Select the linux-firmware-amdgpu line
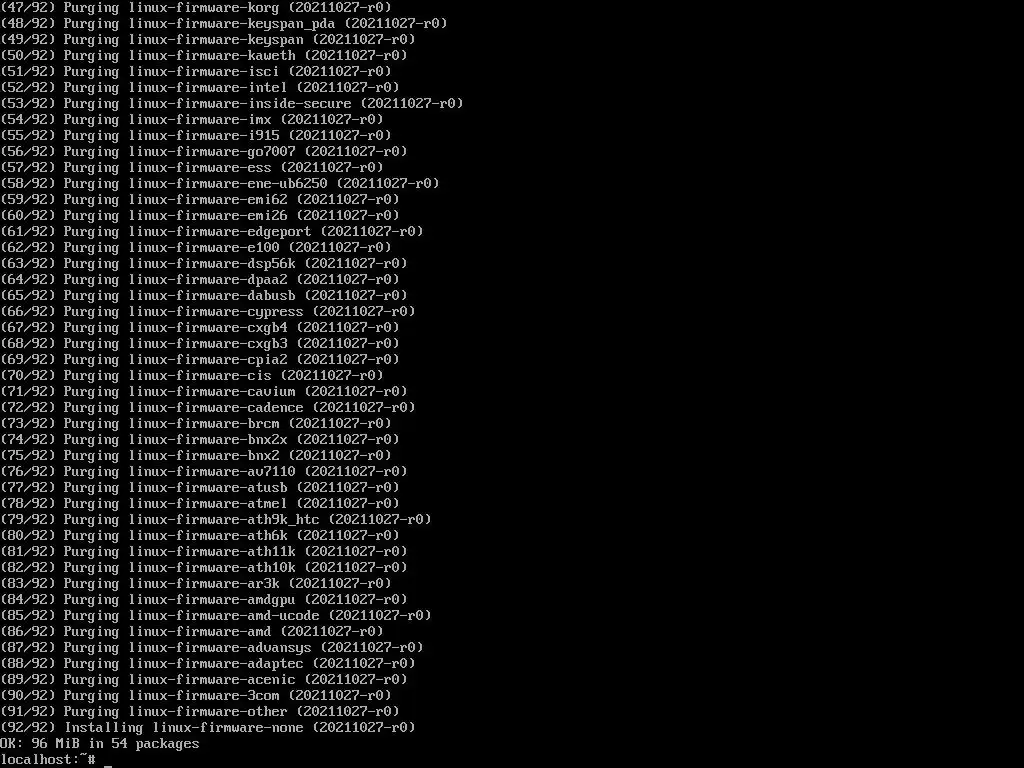The height and width of the screenshot is (768, 1024). pyautogui.click(x=204, y=600)
